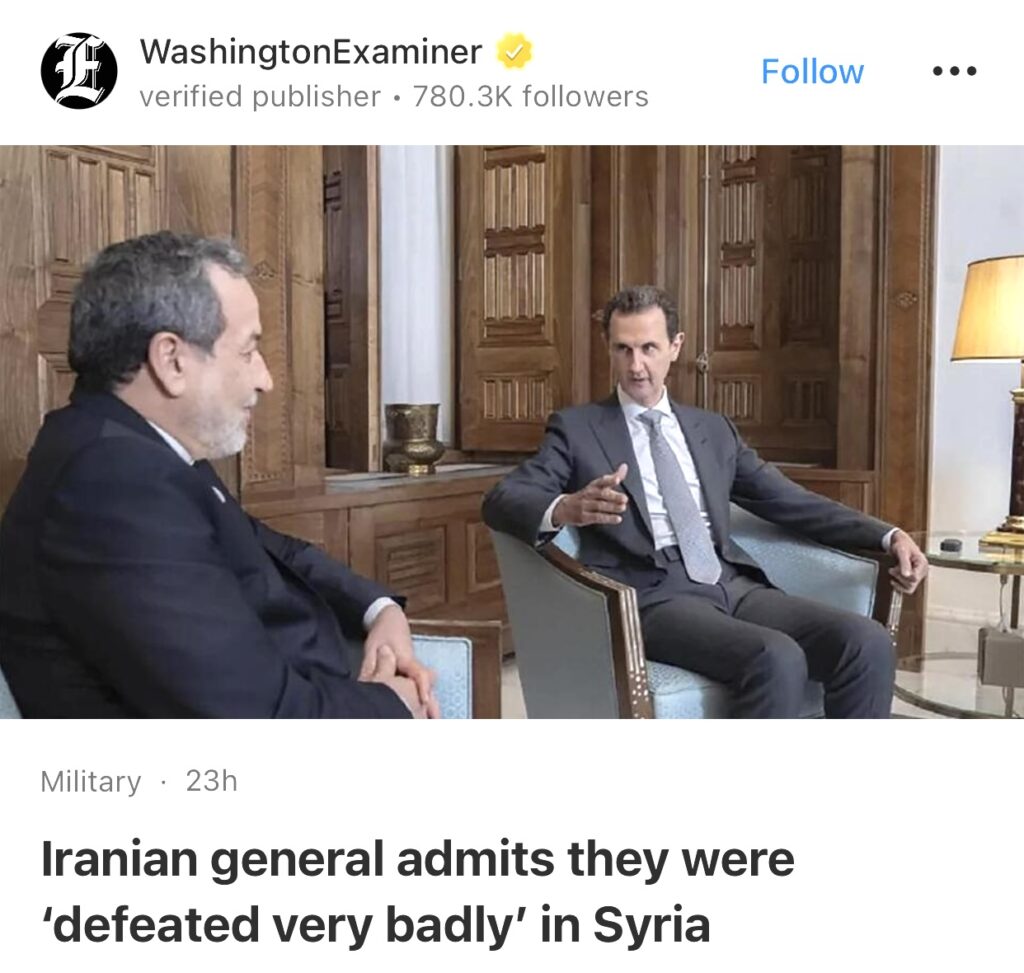Follow the WashingtonExaminer publisher

[812, 71]
